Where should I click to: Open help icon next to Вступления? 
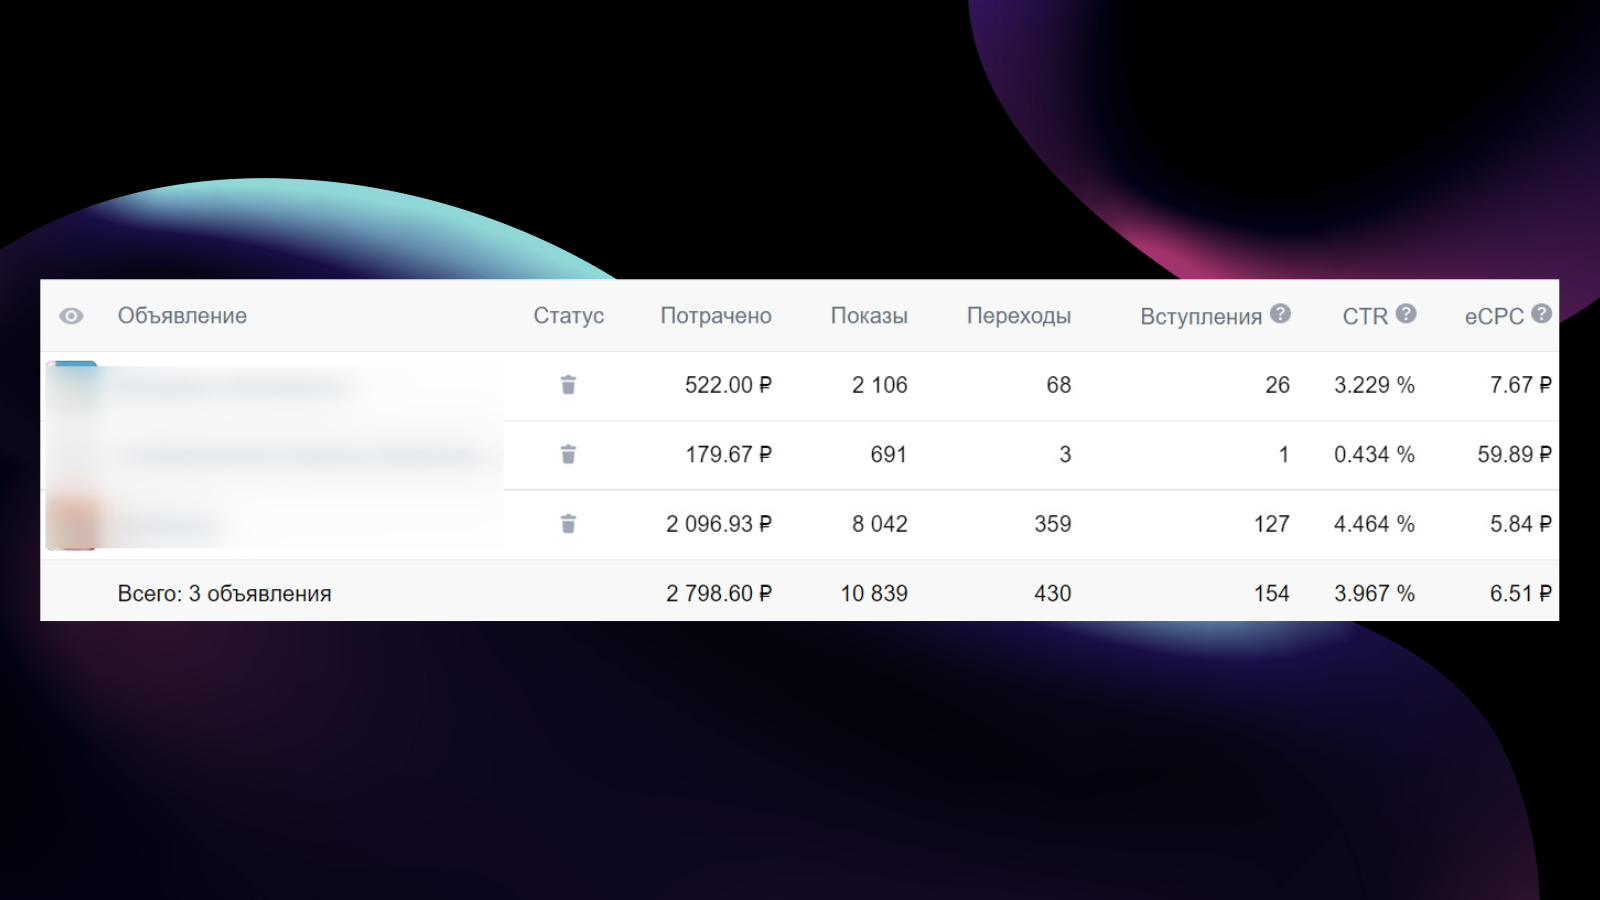(x=1280, y=314)
